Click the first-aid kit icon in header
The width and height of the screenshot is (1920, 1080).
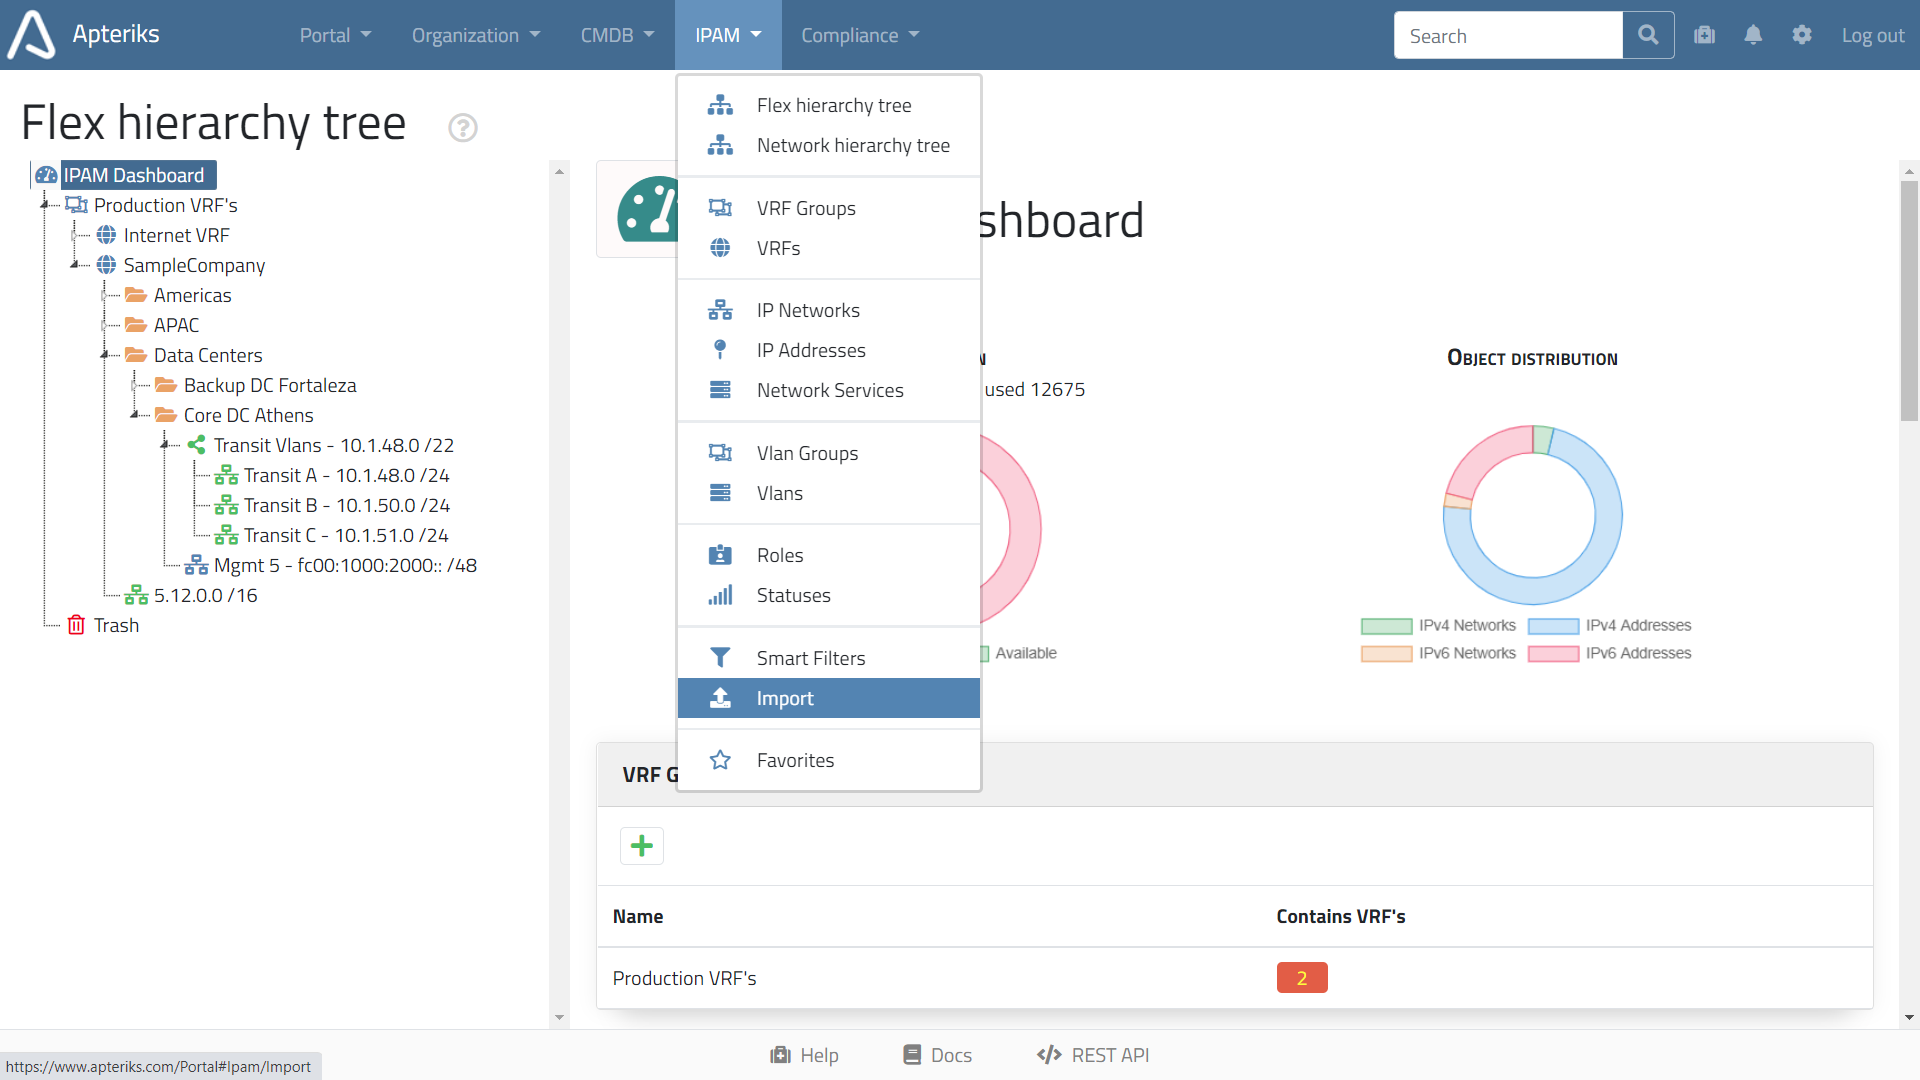click(1705, 36)
